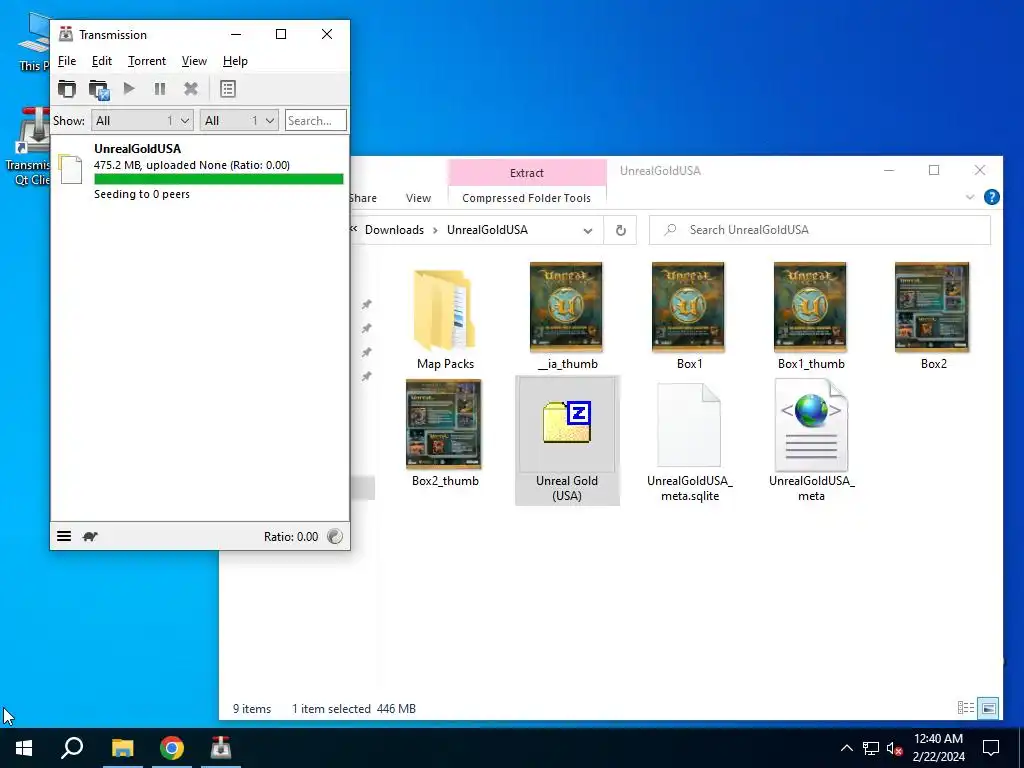Select the Box2 image file
Image resolution: width=1024 pixels, height=768 pixels.
(x=933, y=318)
